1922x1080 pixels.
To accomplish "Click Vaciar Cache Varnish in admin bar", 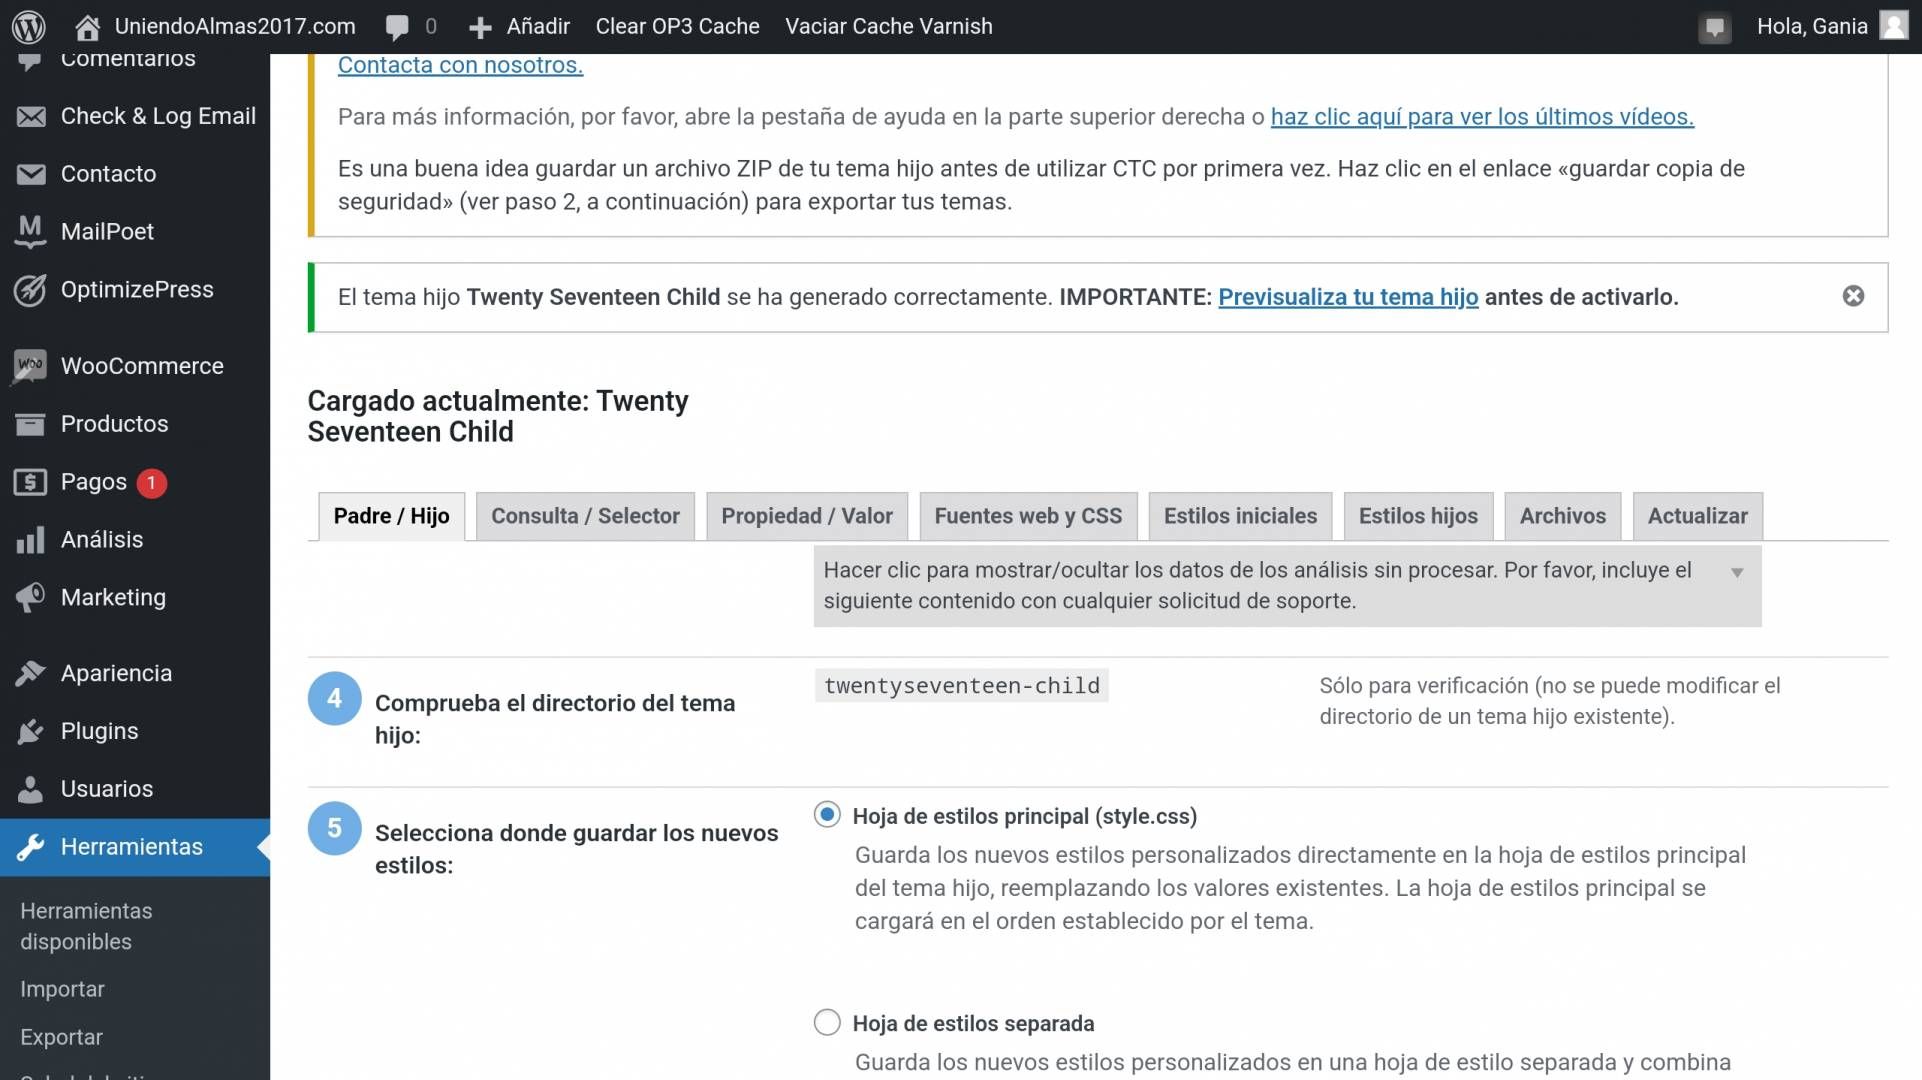I will point(889,27).
